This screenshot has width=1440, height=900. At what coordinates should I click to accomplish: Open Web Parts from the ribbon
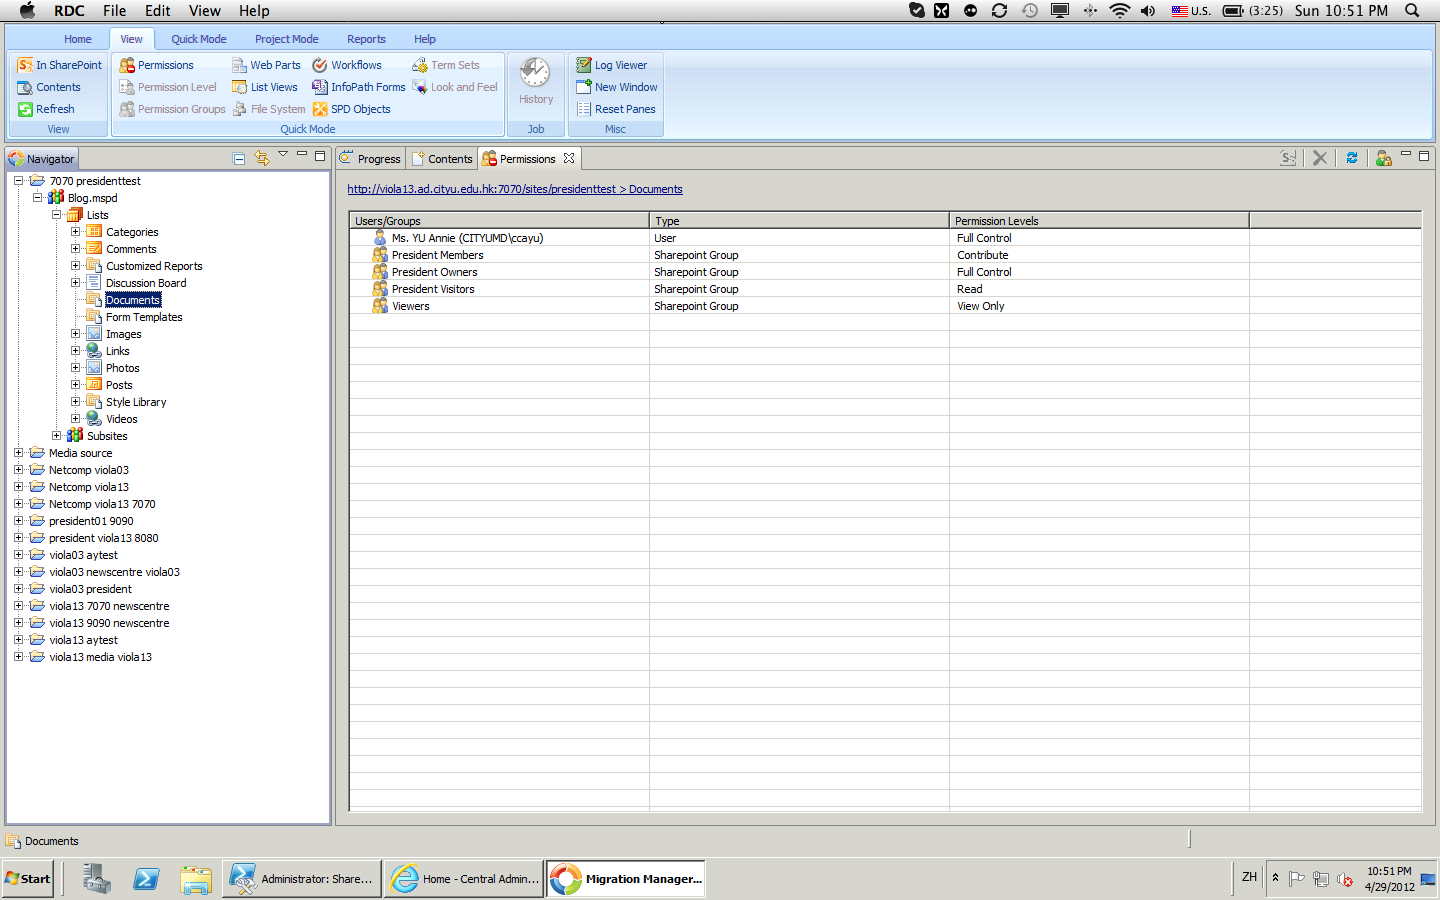(x=266, y=65)
